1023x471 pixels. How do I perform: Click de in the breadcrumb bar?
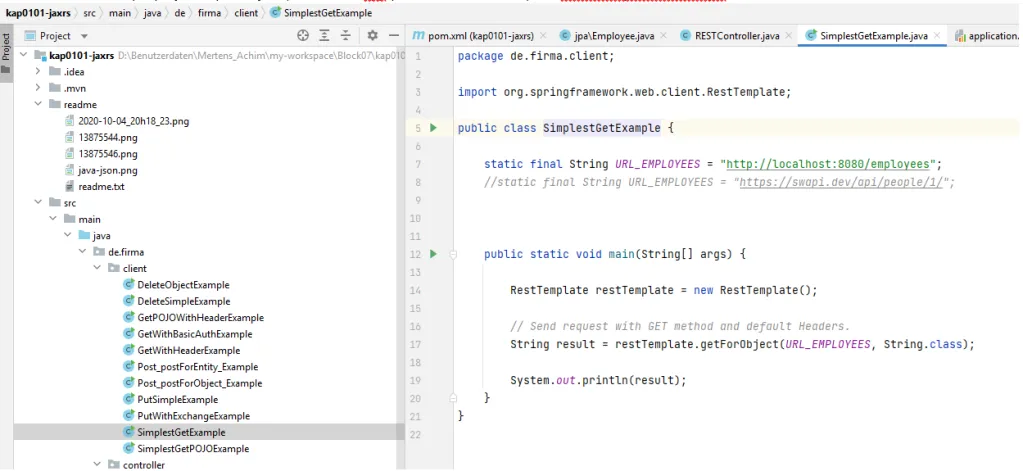point(179,12)
